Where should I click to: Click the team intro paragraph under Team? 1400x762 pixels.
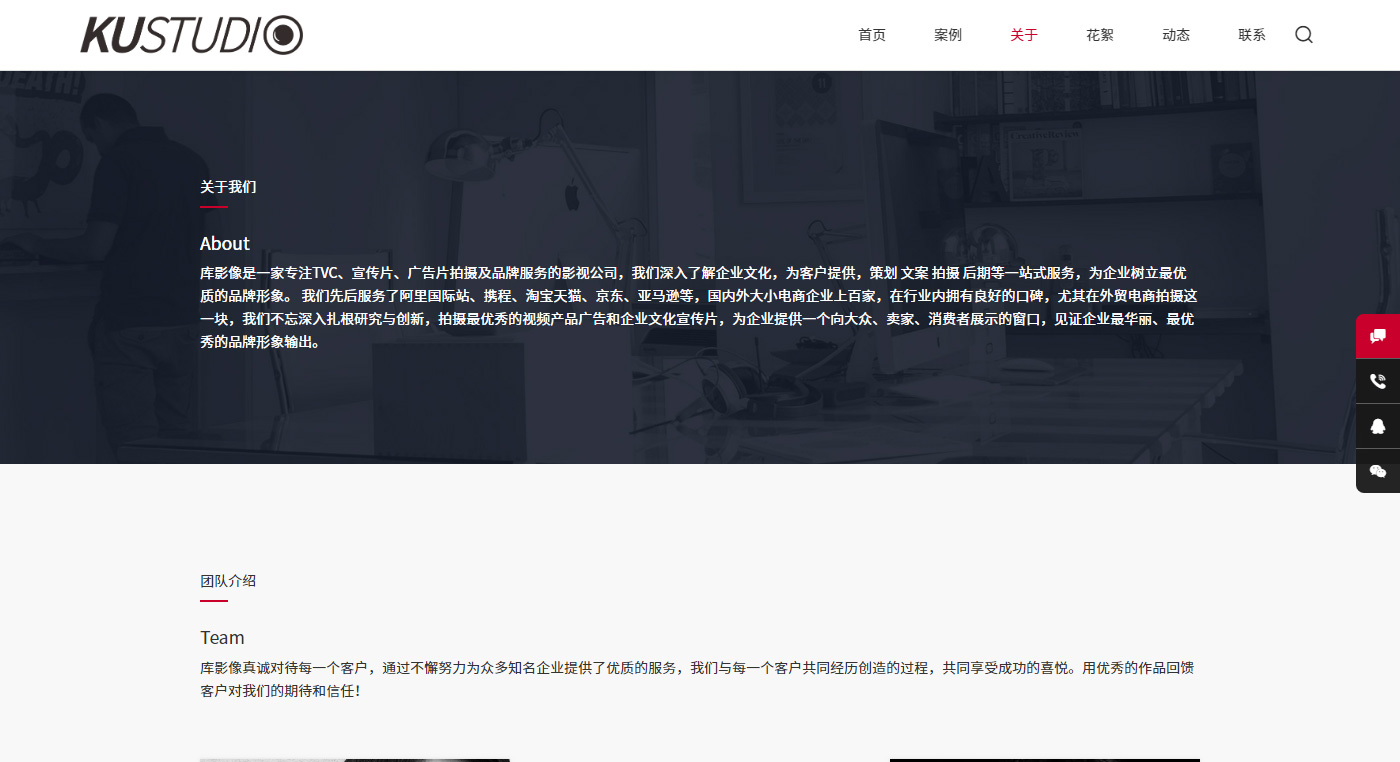[x=698, y=679]
